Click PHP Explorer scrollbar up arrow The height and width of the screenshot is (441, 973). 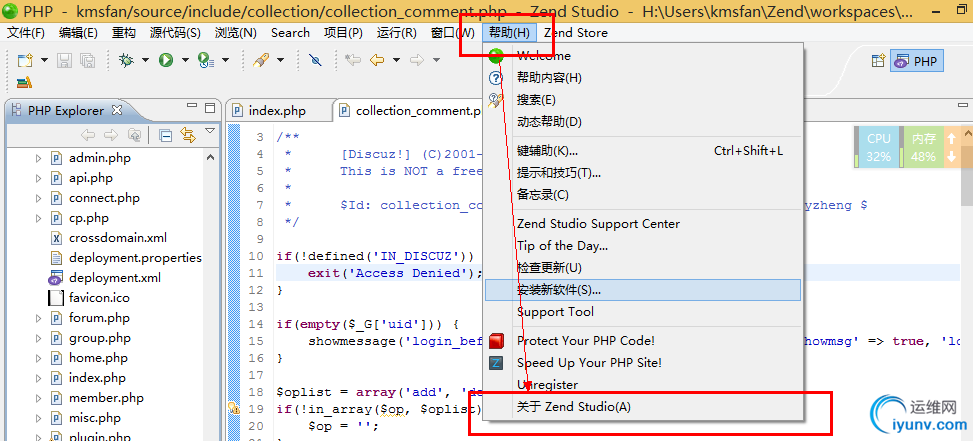[211, 158]
